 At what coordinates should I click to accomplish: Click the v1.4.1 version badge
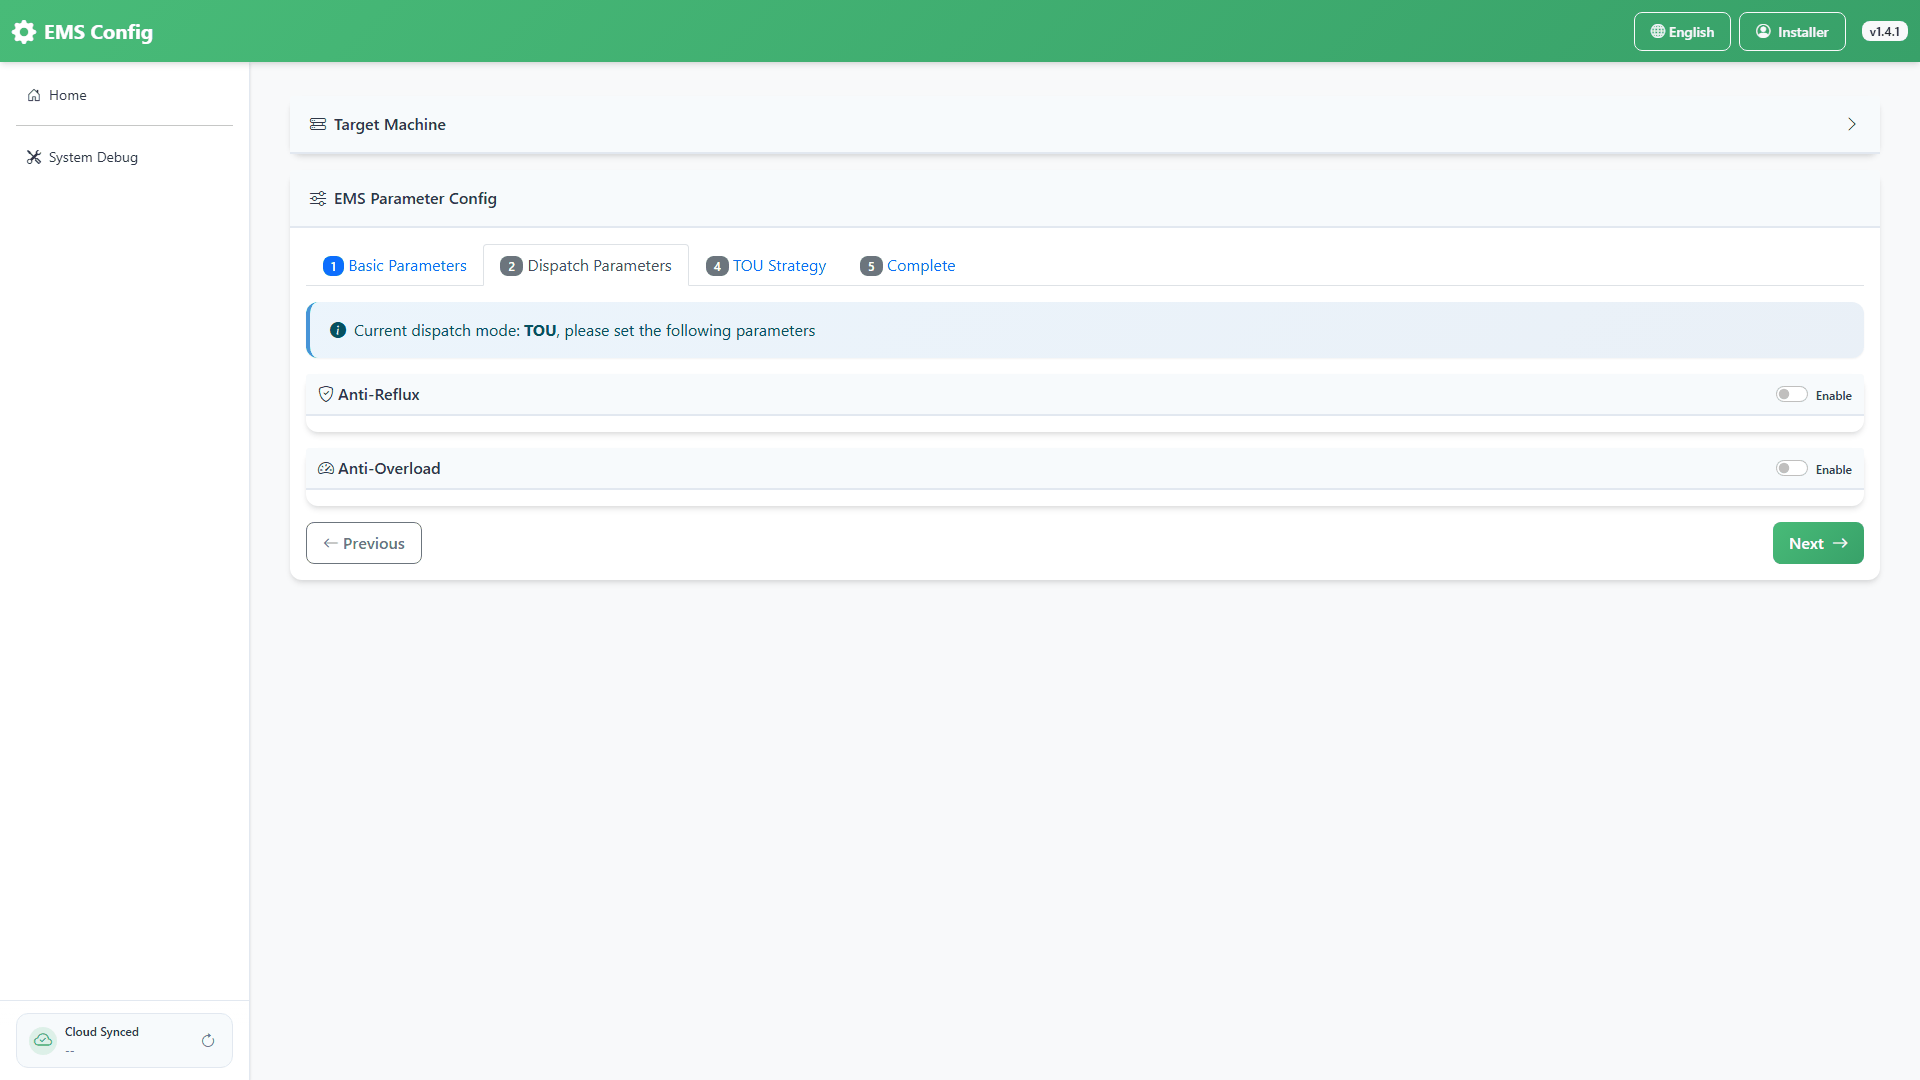coord(1885,32)
